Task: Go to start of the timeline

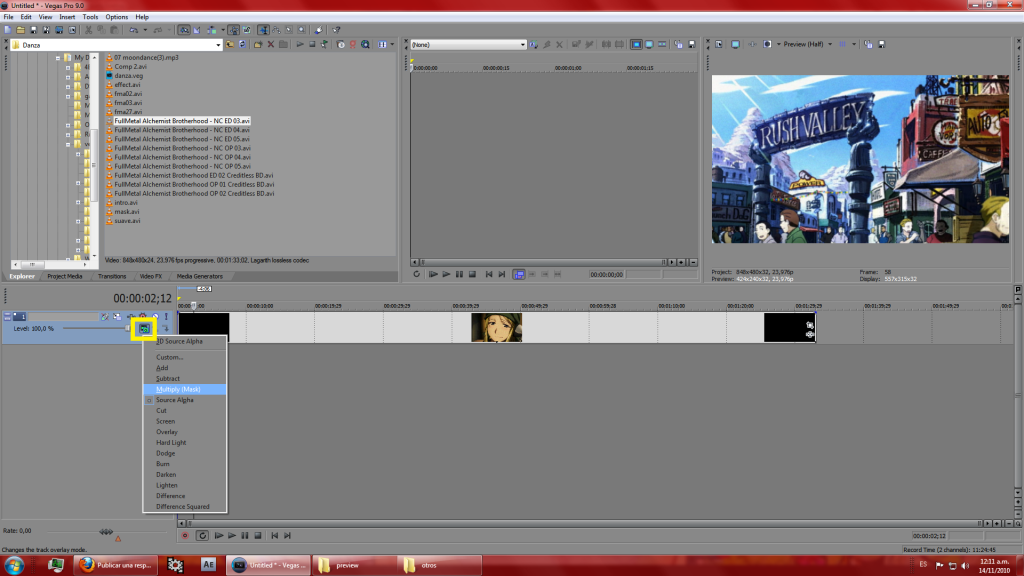Action: (275, 536)
